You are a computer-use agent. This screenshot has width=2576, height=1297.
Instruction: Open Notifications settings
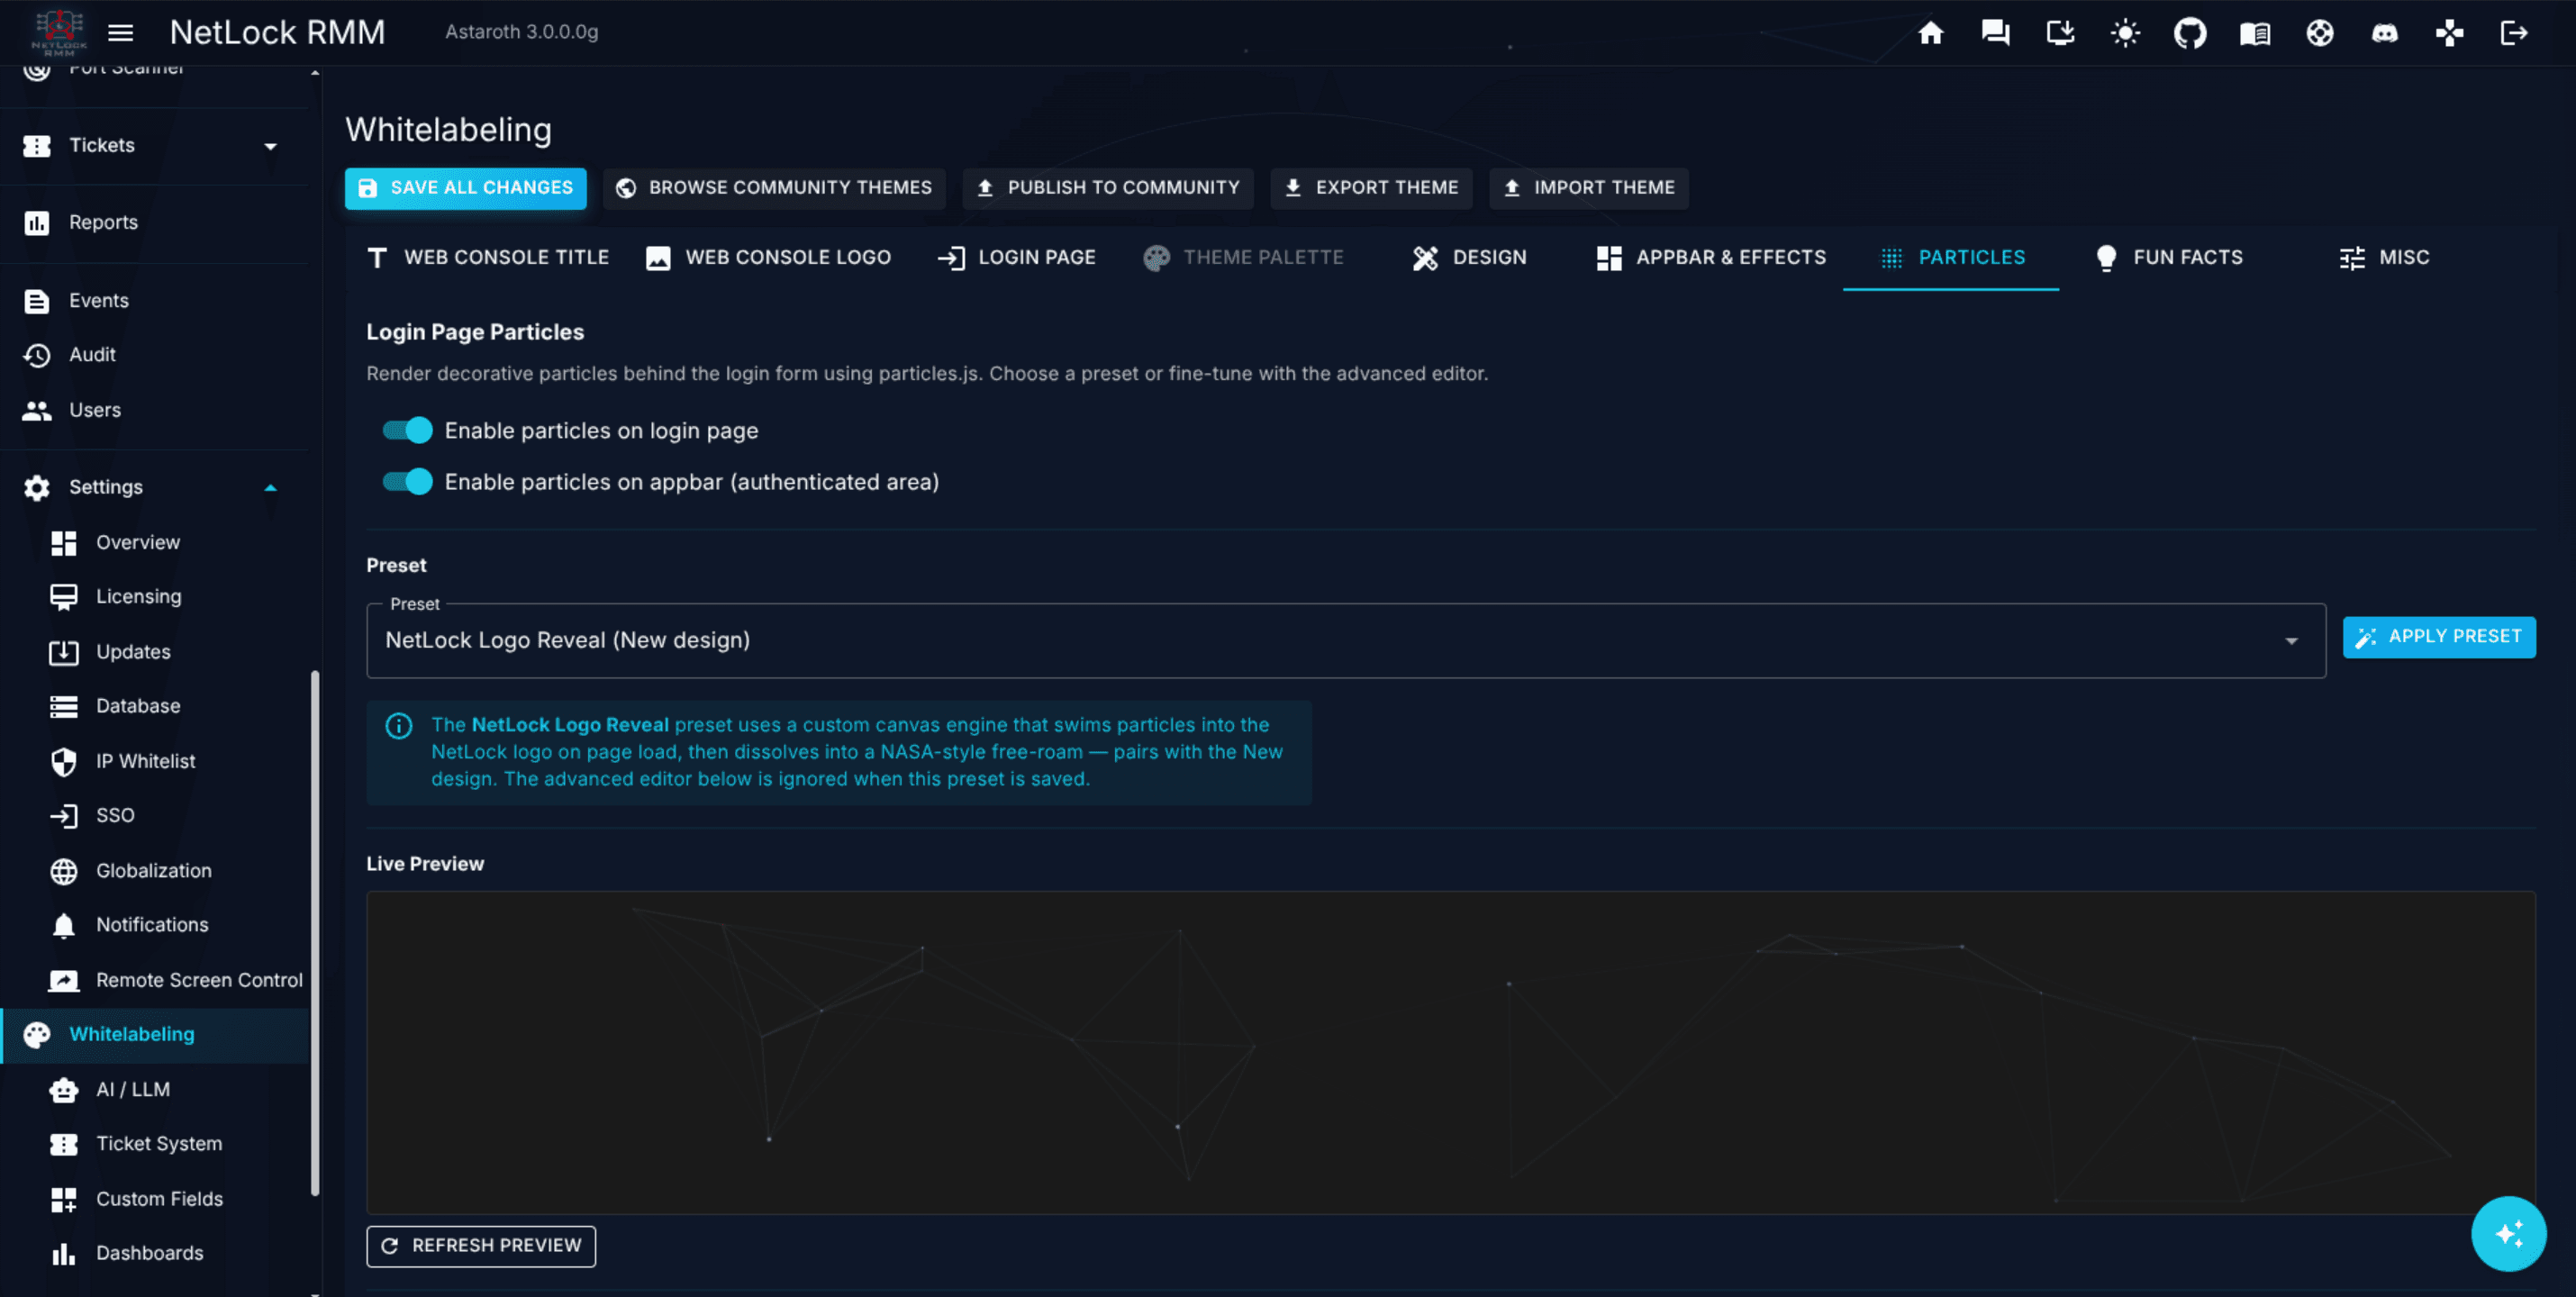coord(155,925)
